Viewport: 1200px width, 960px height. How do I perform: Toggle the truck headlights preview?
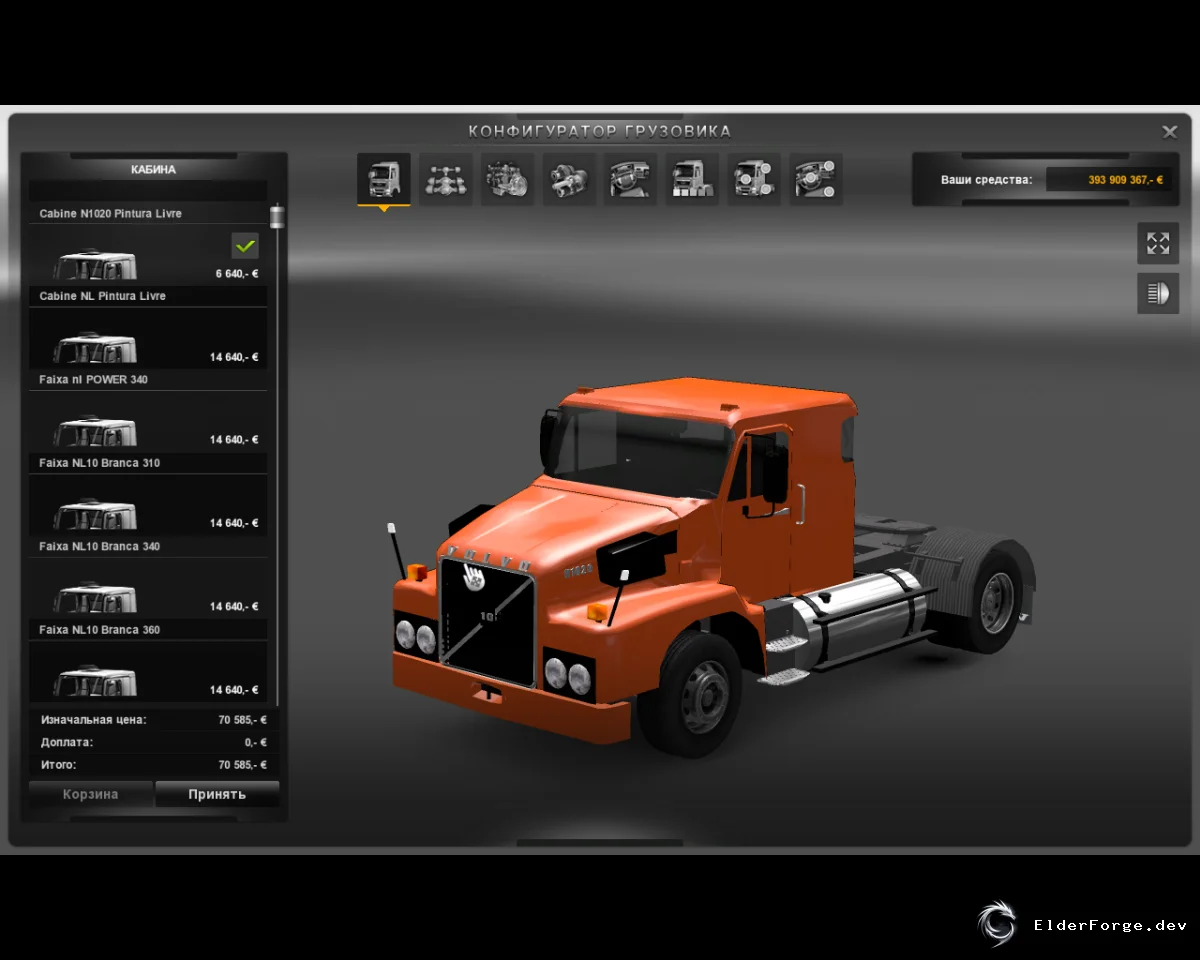[x=1158, y=293]
